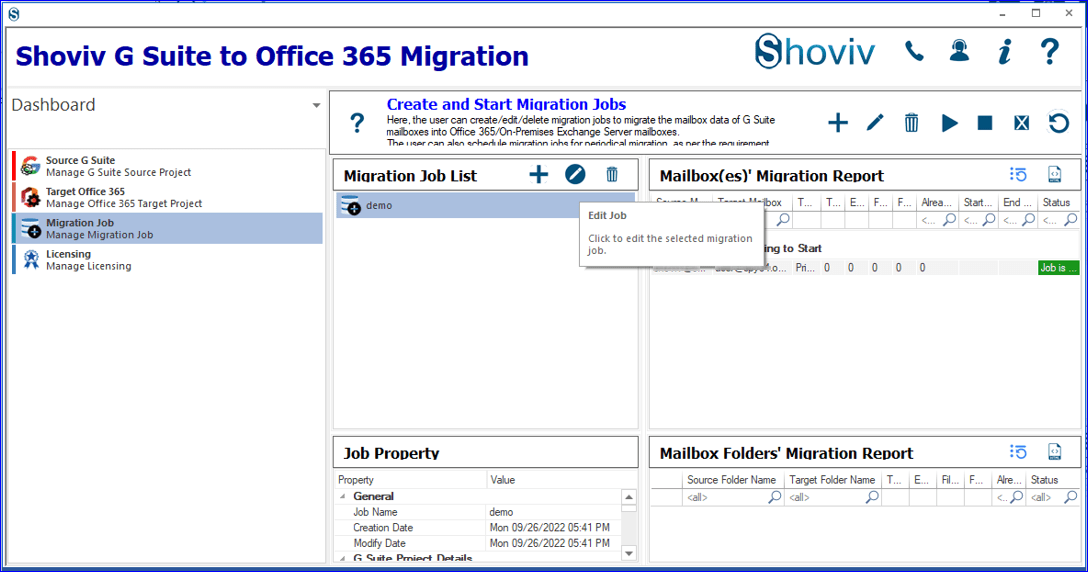Click the Value column header
This screenshot has height=572, width=1088.
point(561,480)
